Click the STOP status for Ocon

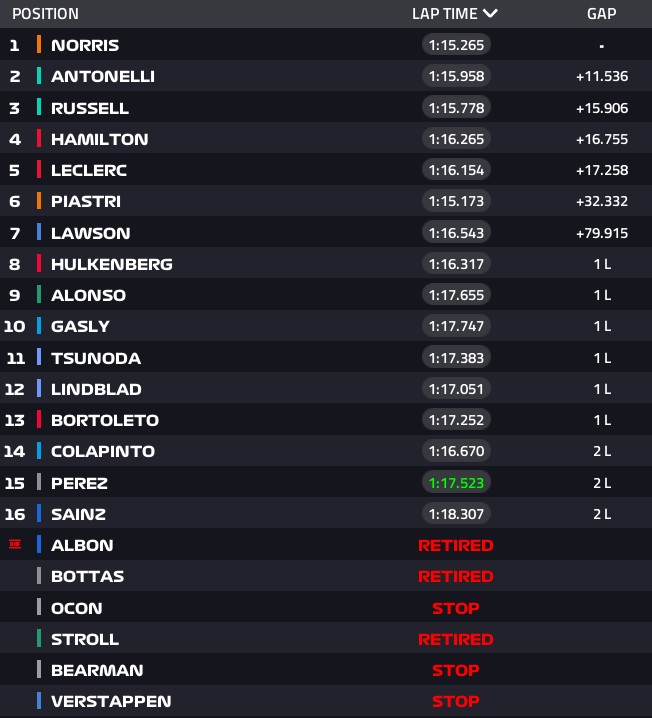click(x=456, y=608)
